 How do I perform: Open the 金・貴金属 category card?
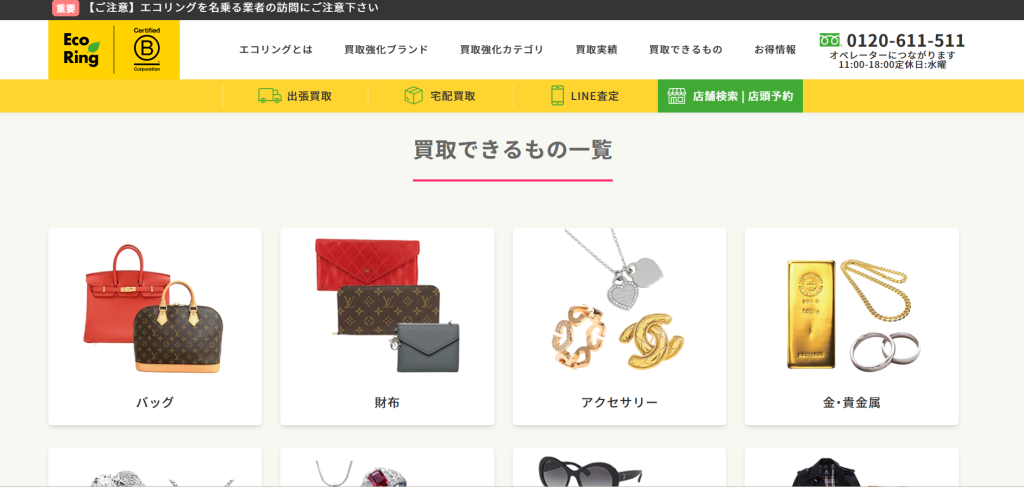coord(852,326)
